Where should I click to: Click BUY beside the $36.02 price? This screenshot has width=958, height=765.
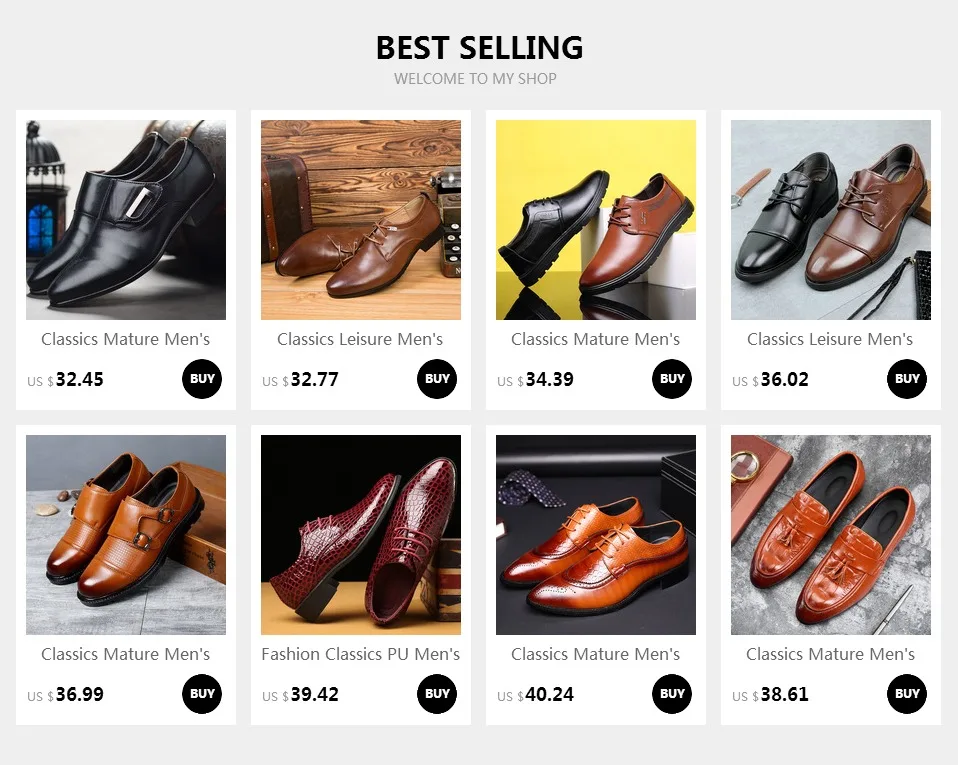(907, 379)
